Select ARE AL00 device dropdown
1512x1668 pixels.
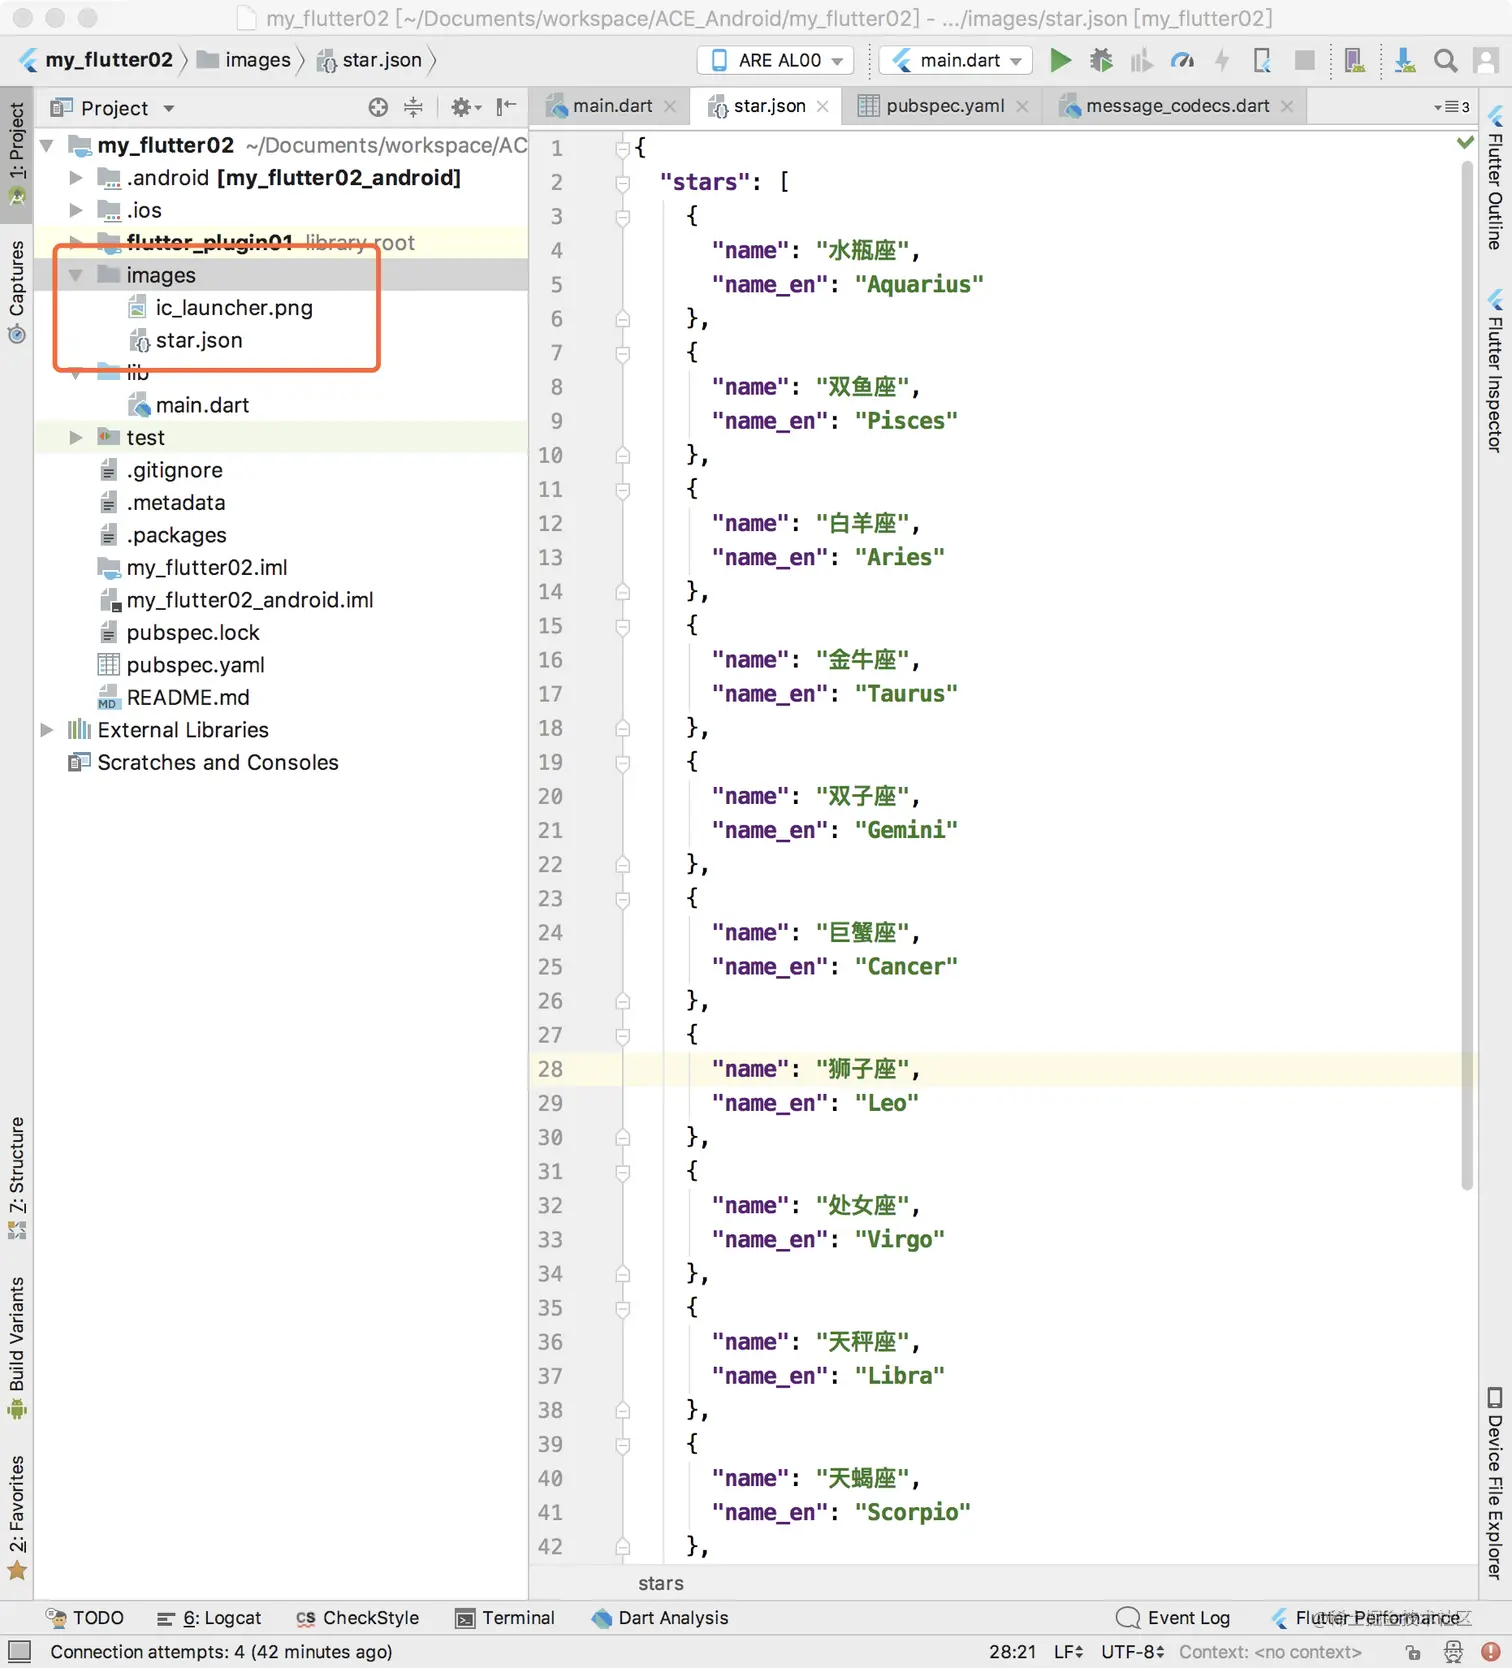[776, 60]
